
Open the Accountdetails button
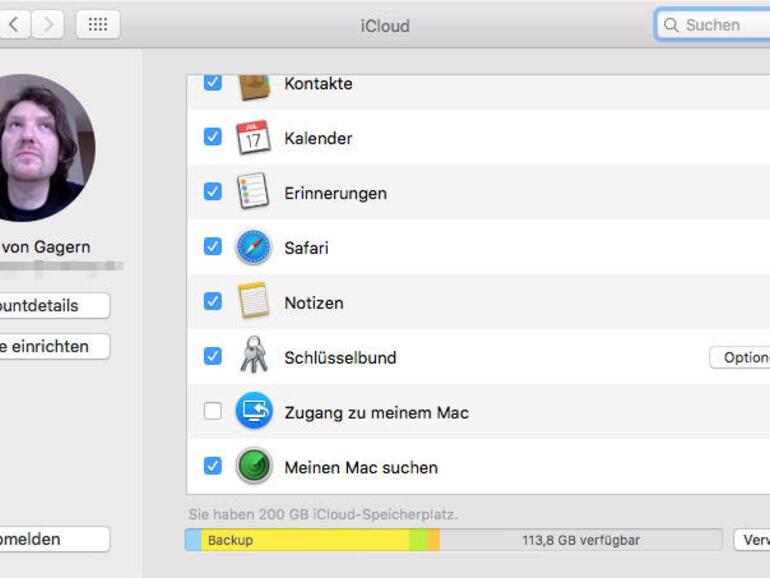coord(52,305)
